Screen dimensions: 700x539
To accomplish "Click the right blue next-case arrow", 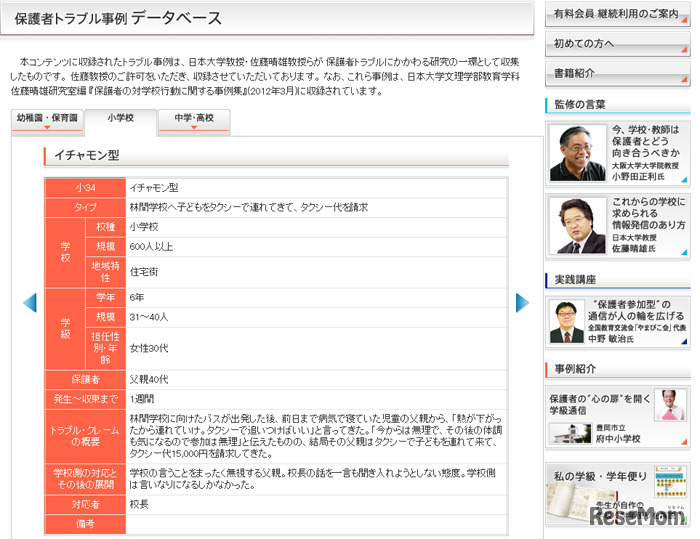I will (522, 302).
